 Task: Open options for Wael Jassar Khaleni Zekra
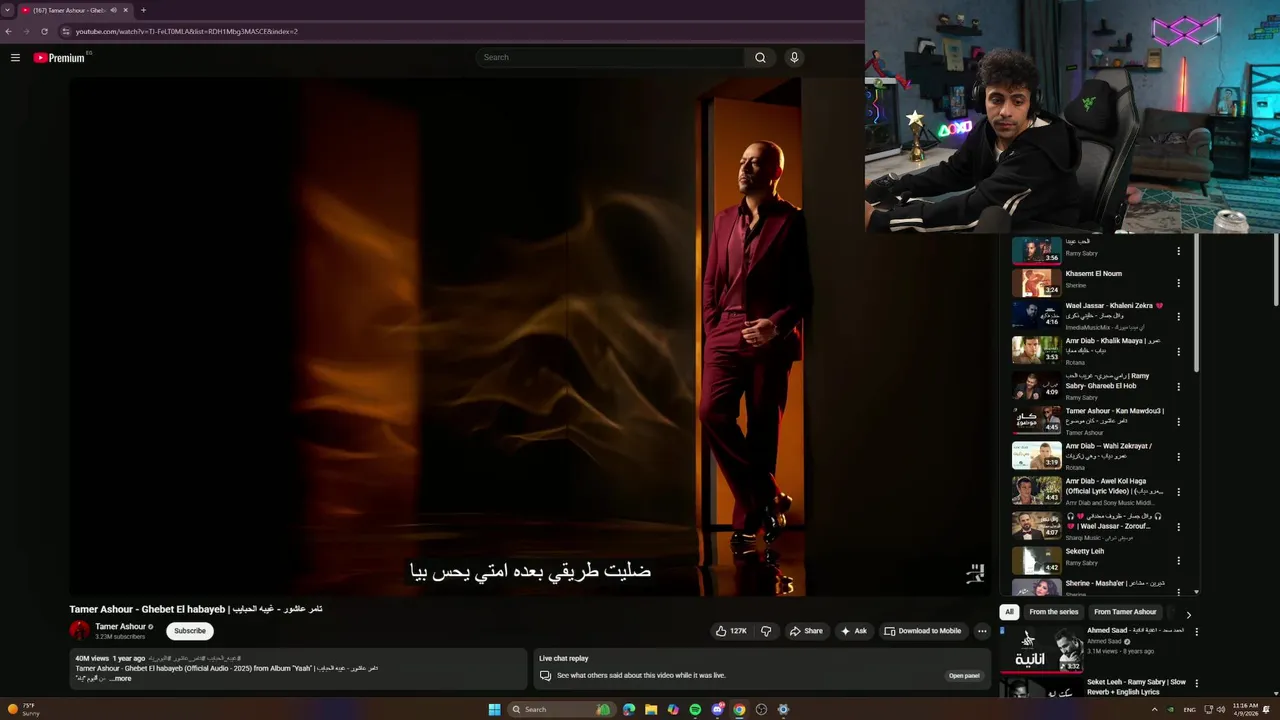tap(1178, 316)
